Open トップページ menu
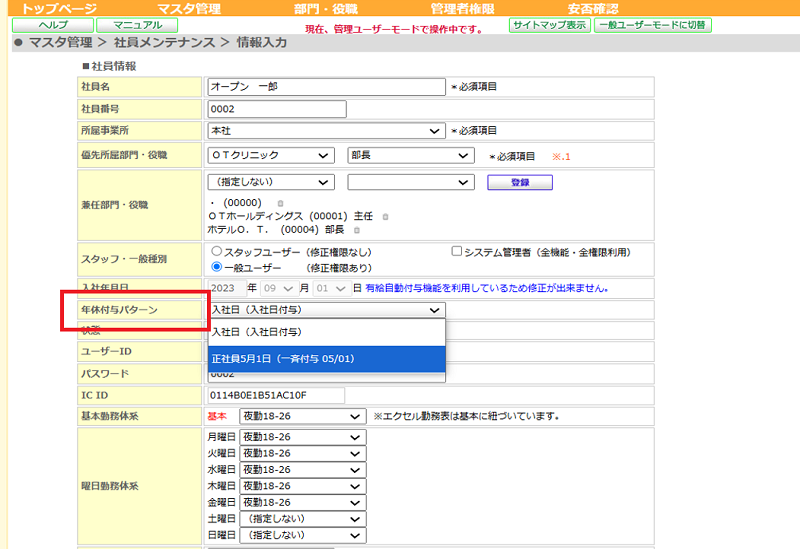This screenshot has height=549, width=800. pyautogui.click(x=59, y=9)
